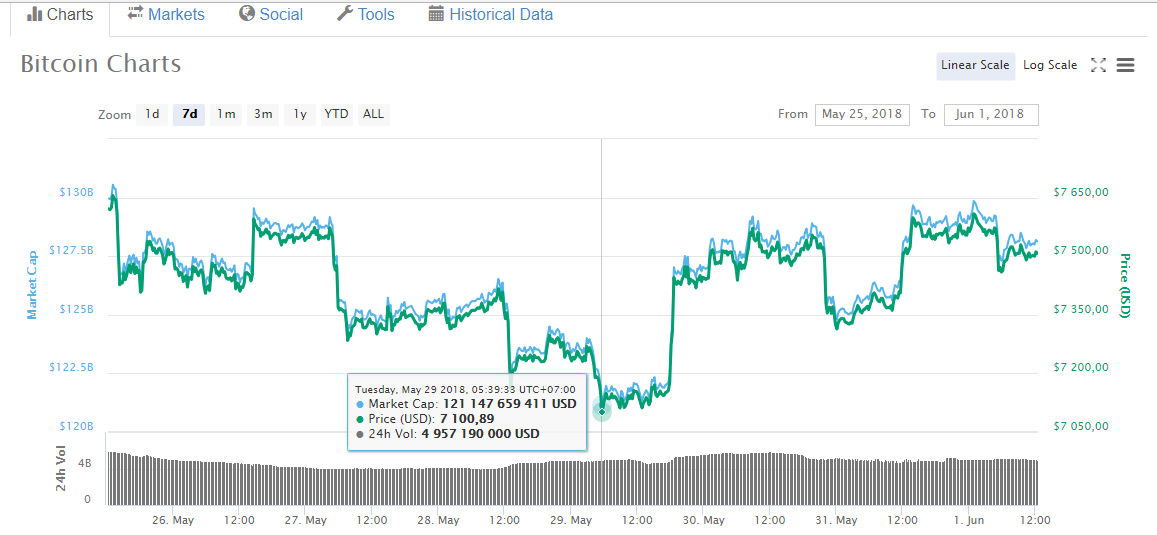Open the Historical Data tab

tap(491, 14)
